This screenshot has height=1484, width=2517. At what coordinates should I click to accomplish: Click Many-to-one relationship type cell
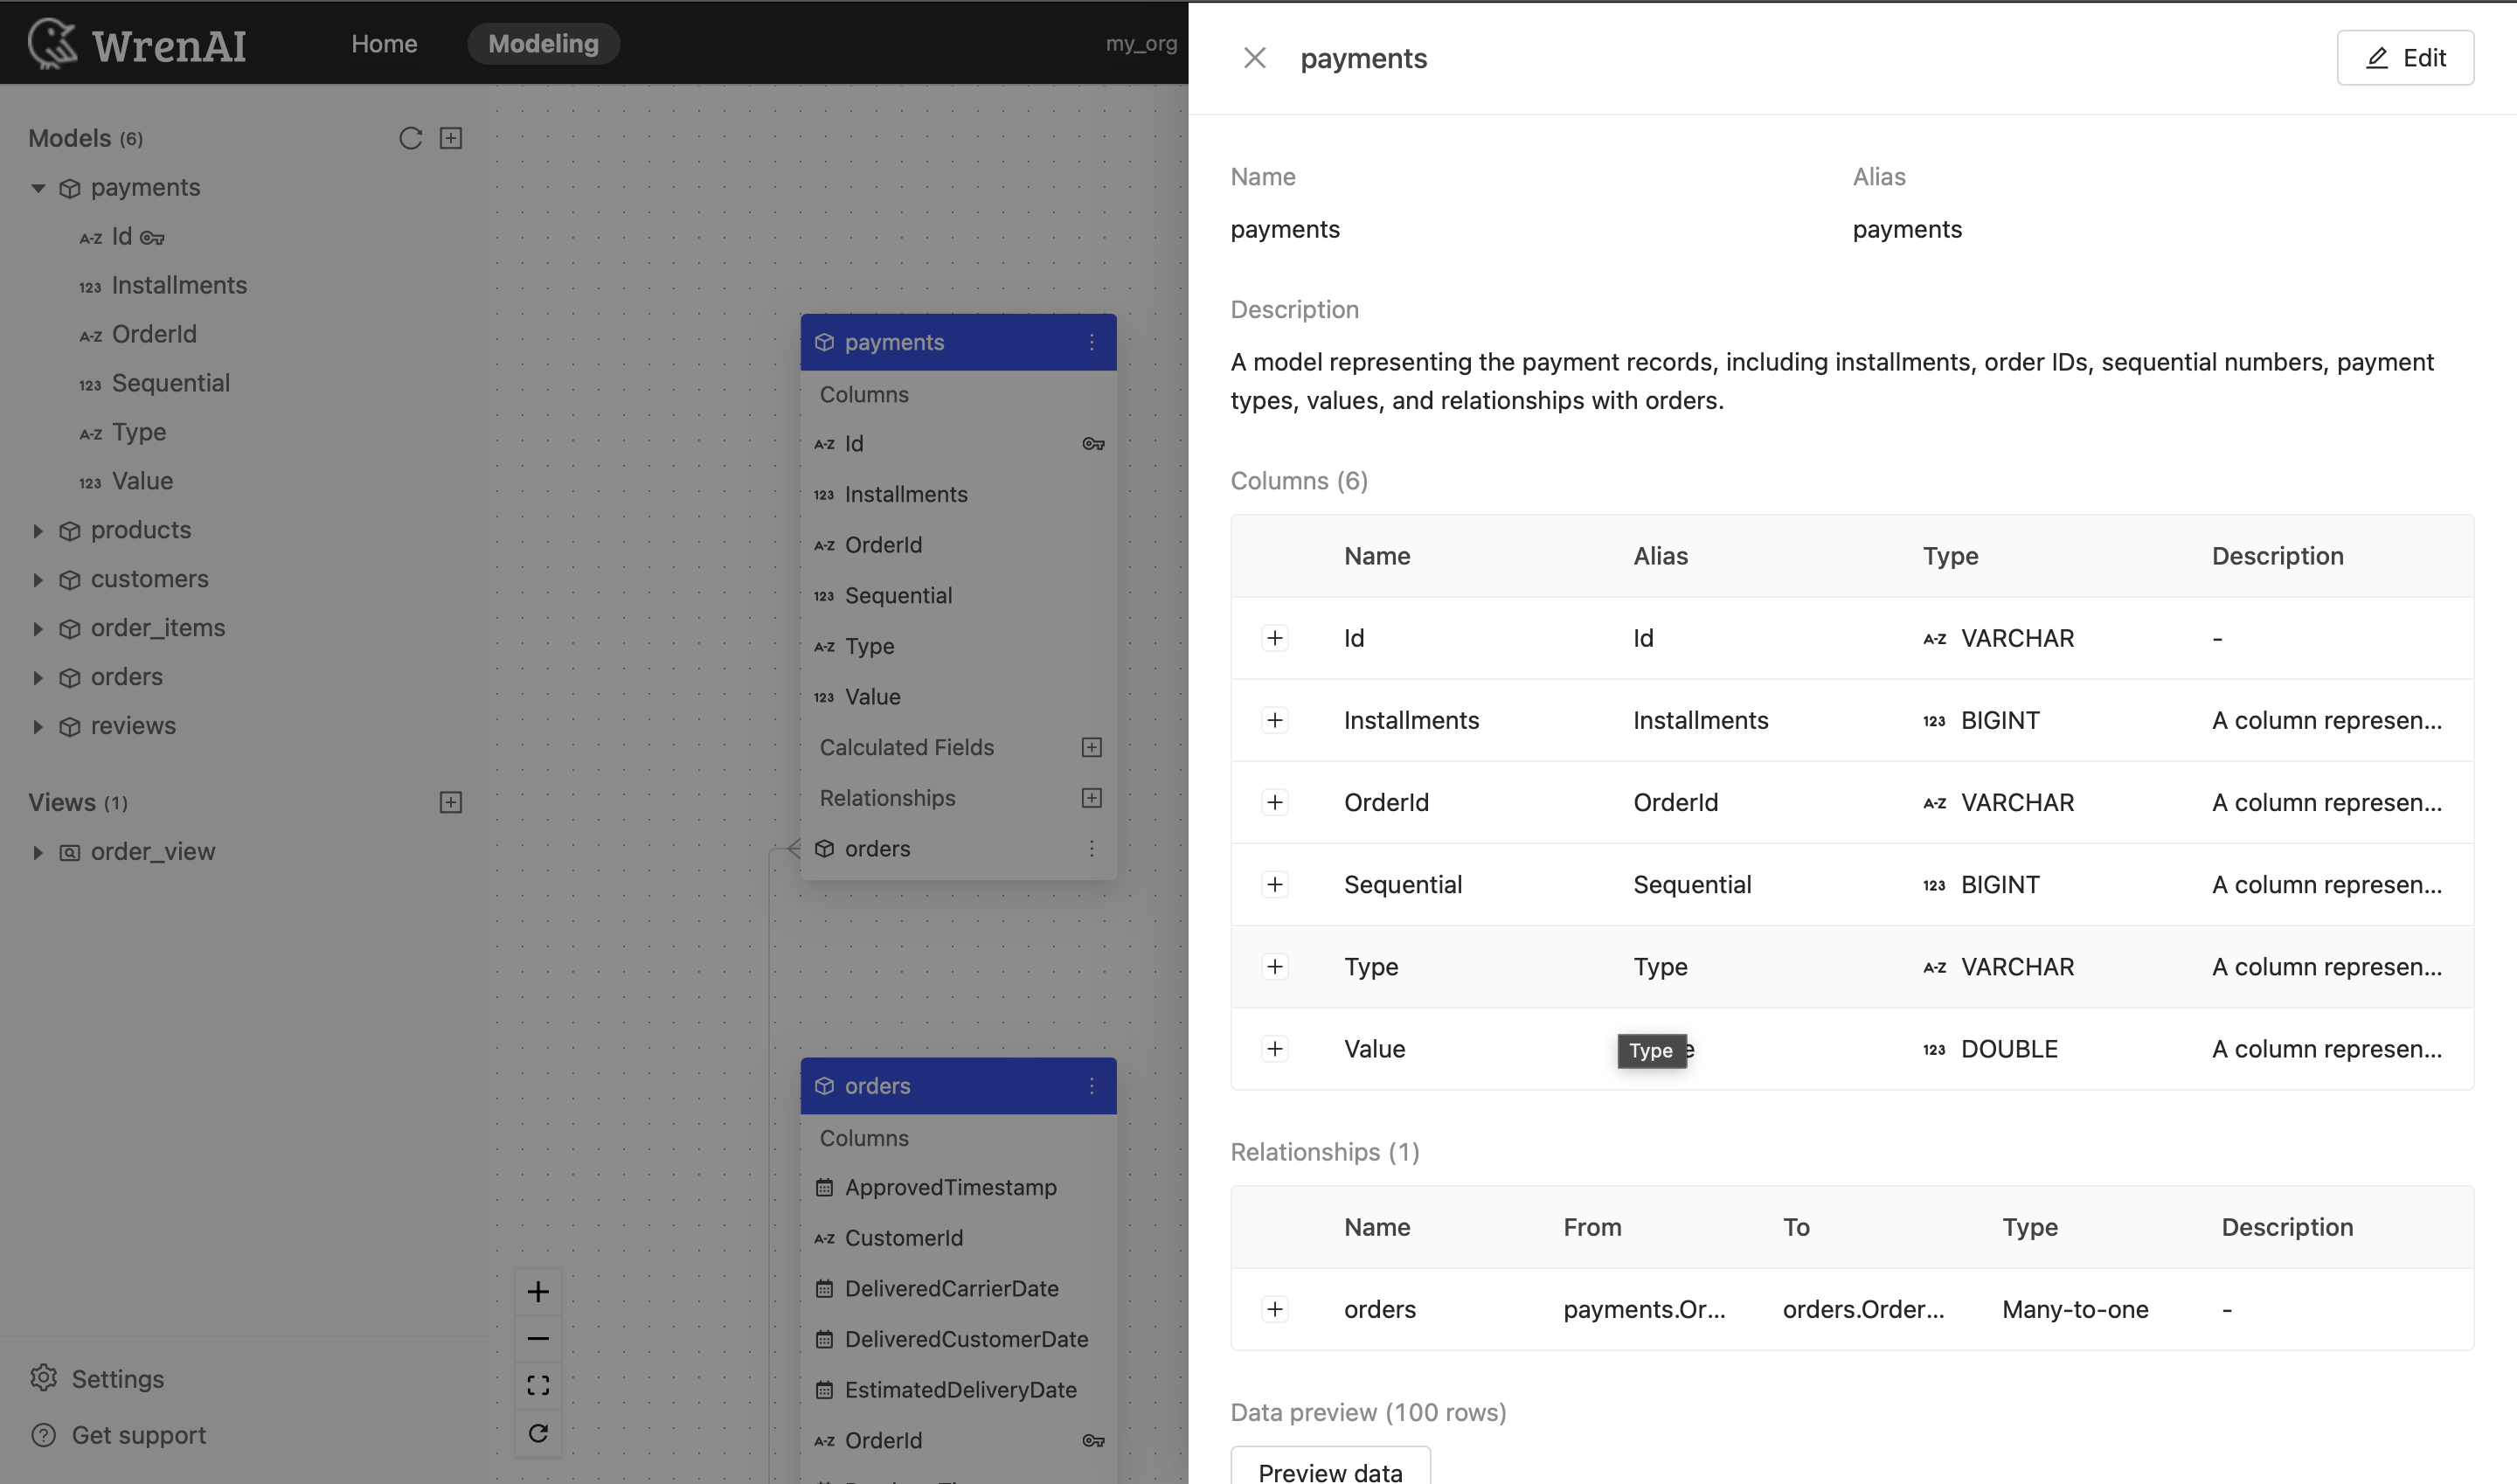(x=2075, y=1309)
